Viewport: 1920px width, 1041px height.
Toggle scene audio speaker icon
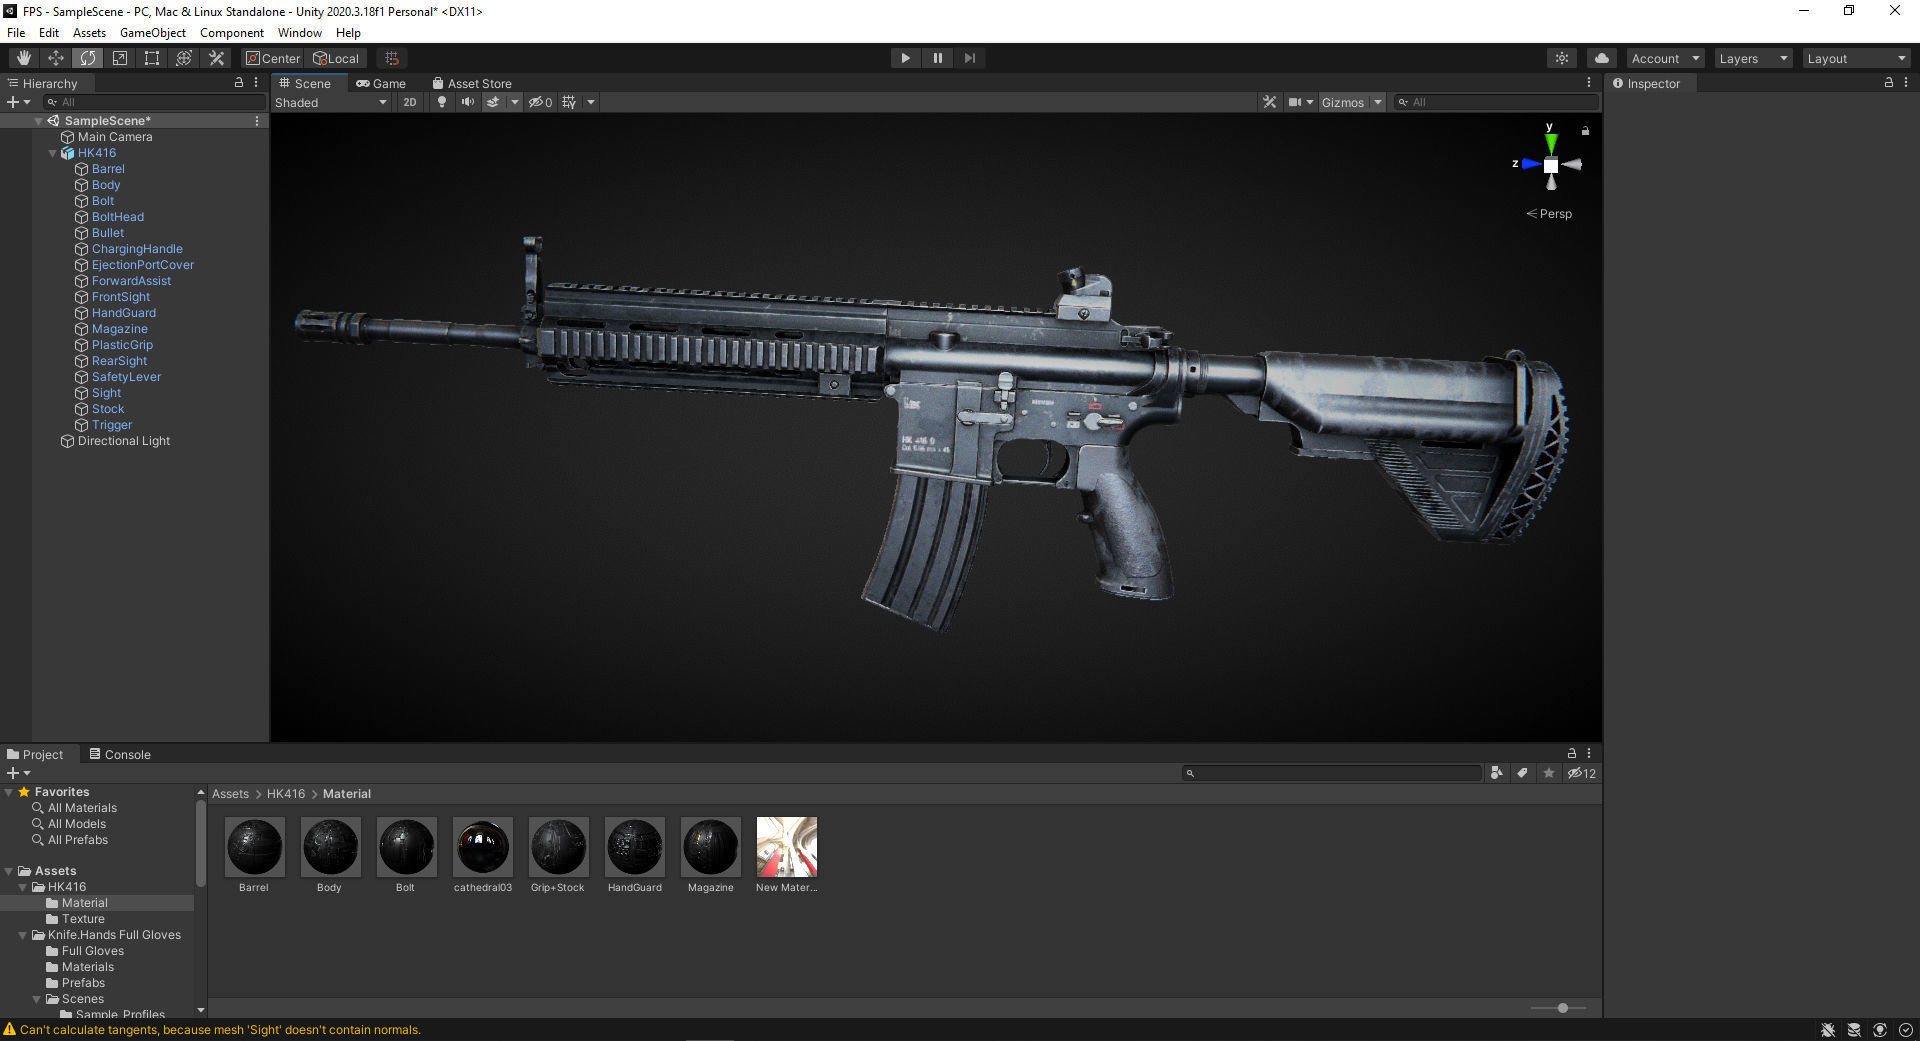pyautogui.click(x=467, y=102)
